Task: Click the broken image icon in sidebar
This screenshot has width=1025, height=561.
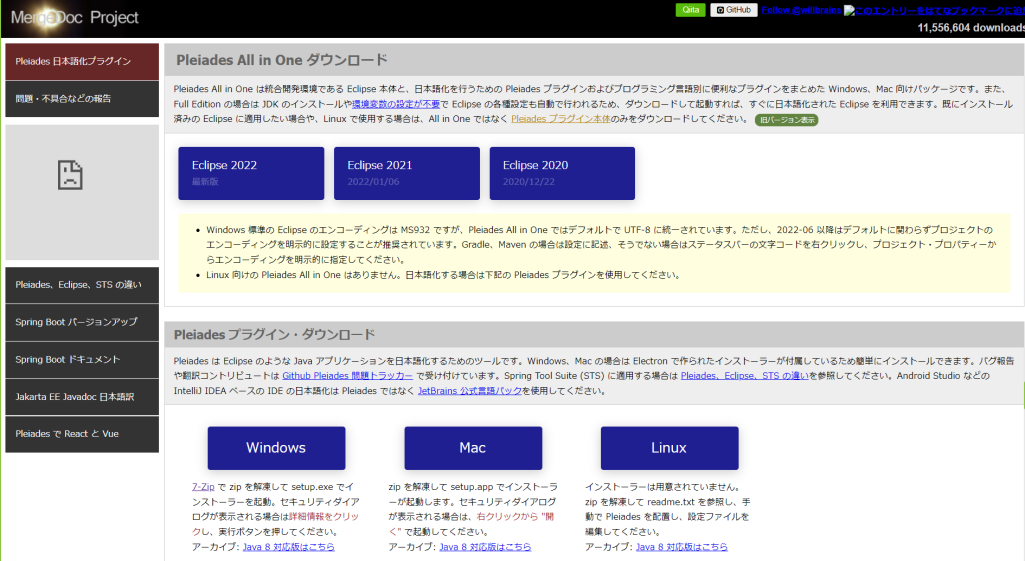Action: 70,175
